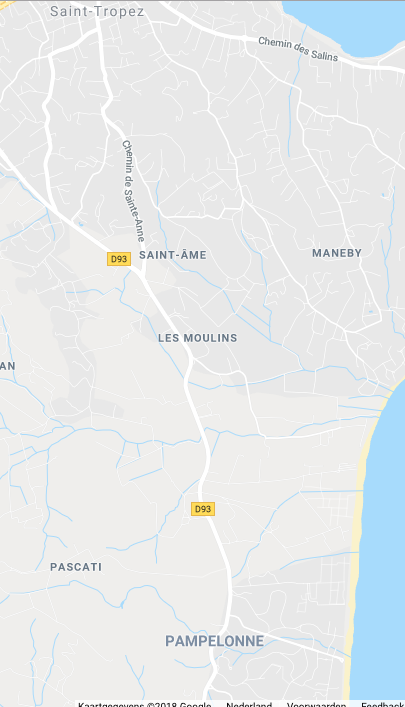Click the Nederland link in footer
Viewport: 405px width, 707px height.
[x=249, y=704]
